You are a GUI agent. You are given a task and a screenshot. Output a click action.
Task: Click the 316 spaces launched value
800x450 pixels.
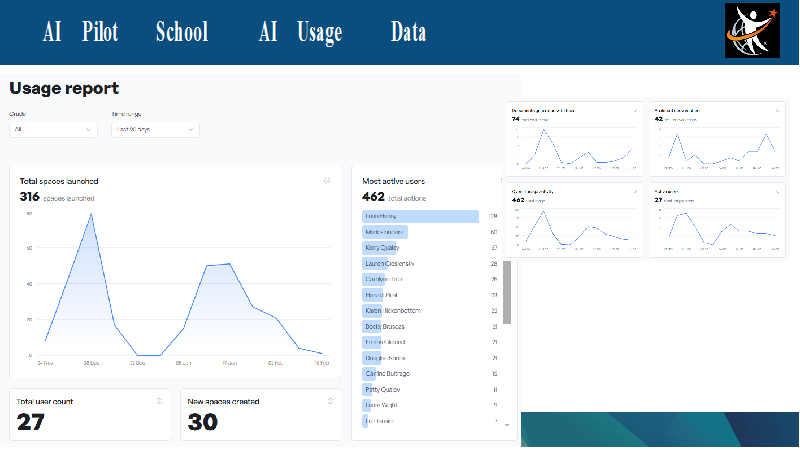[x=57, y=197]
